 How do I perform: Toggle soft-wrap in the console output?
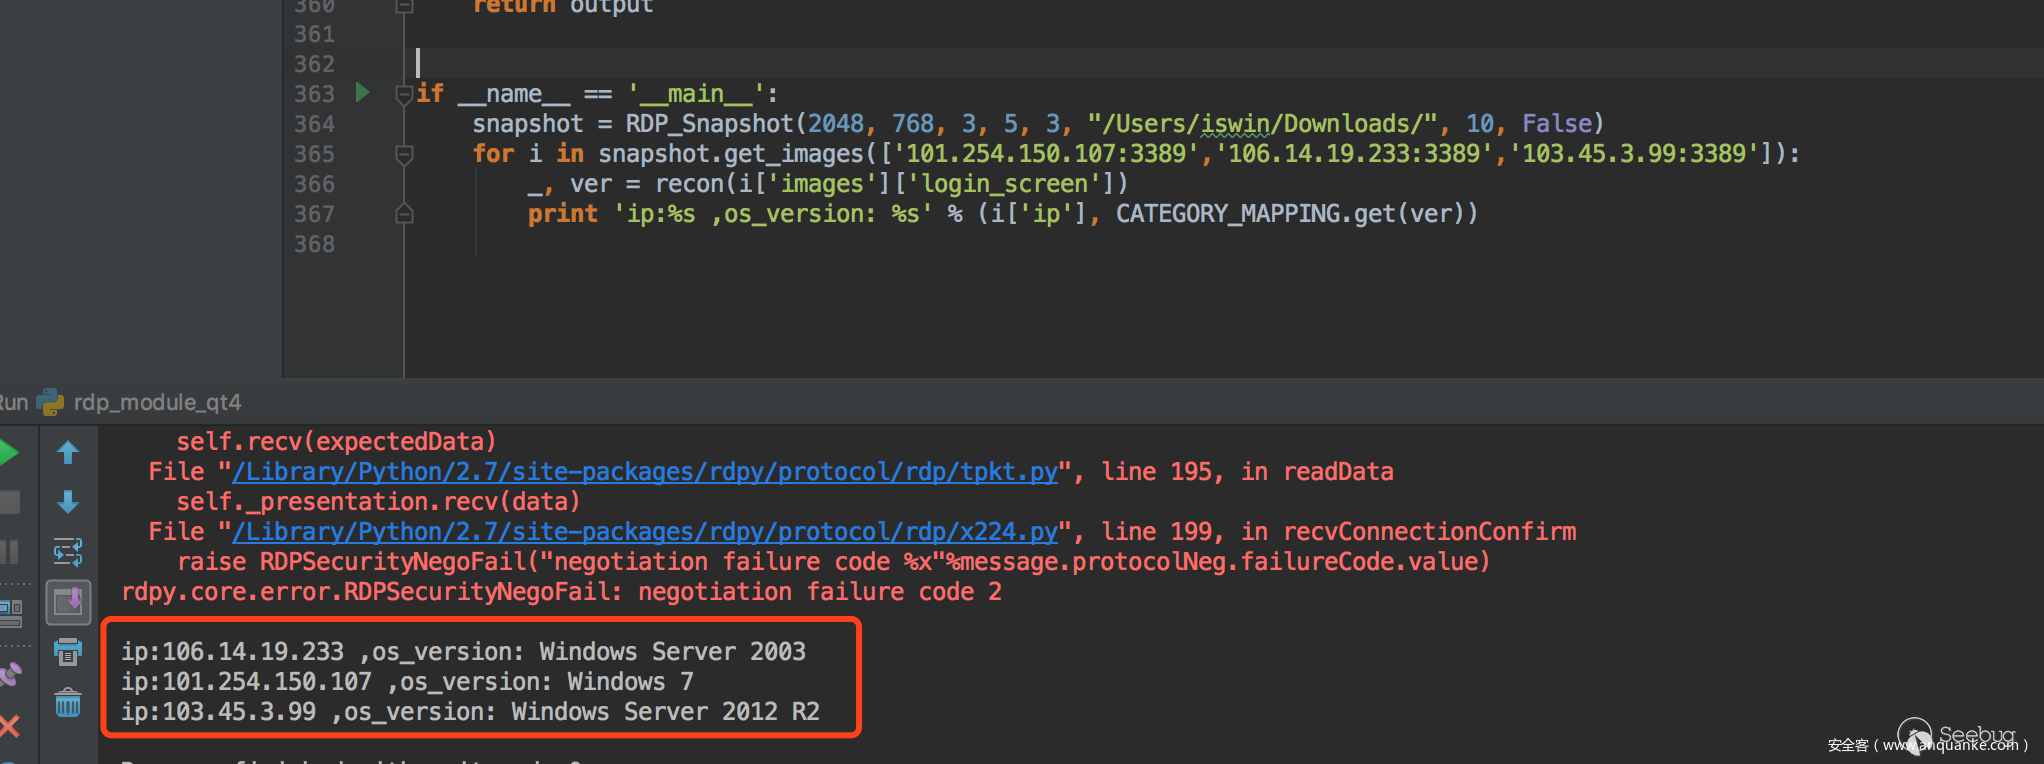68,551
